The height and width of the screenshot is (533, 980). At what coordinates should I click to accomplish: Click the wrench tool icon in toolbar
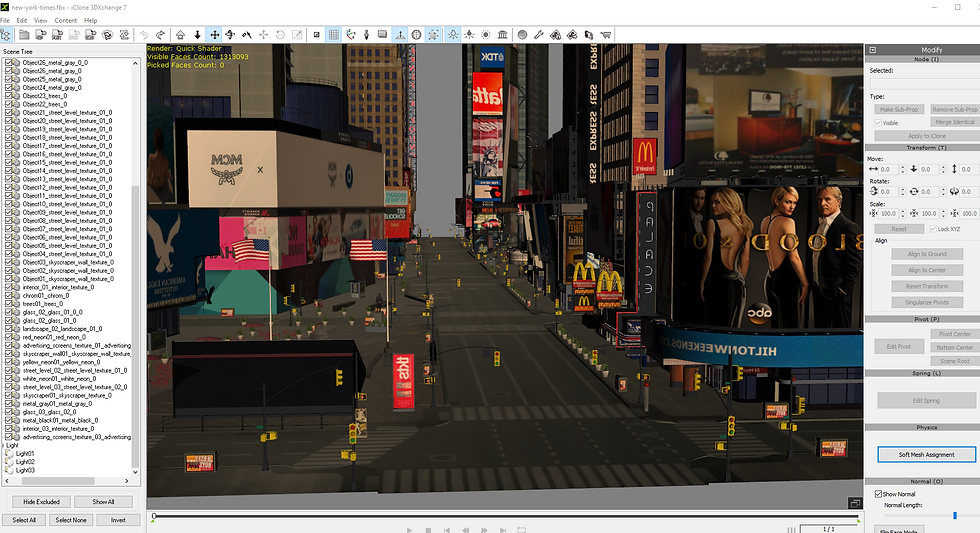pyautogui.click(x=539, y=35)
